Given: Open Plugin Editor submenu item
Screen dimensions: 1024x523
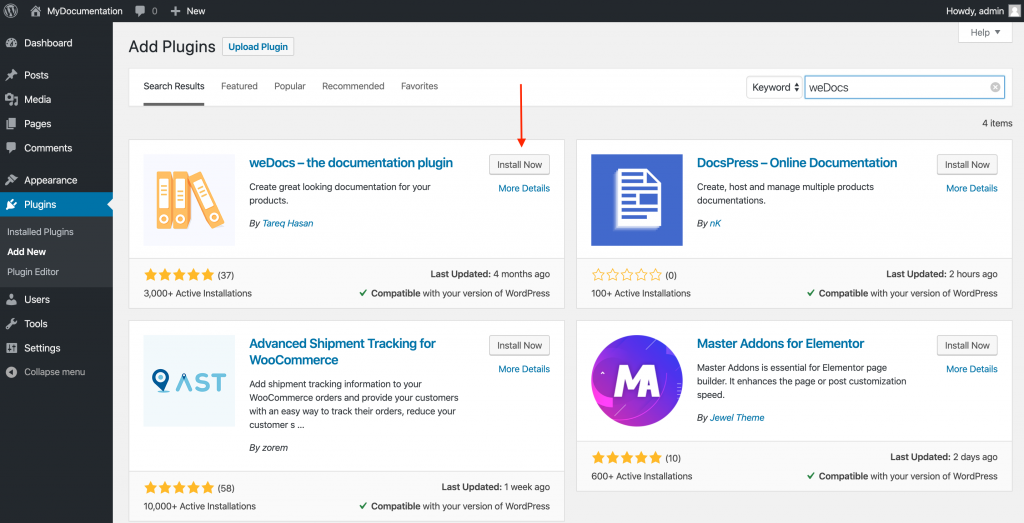Looking at the screenshot, I should (x=33, y=272).
